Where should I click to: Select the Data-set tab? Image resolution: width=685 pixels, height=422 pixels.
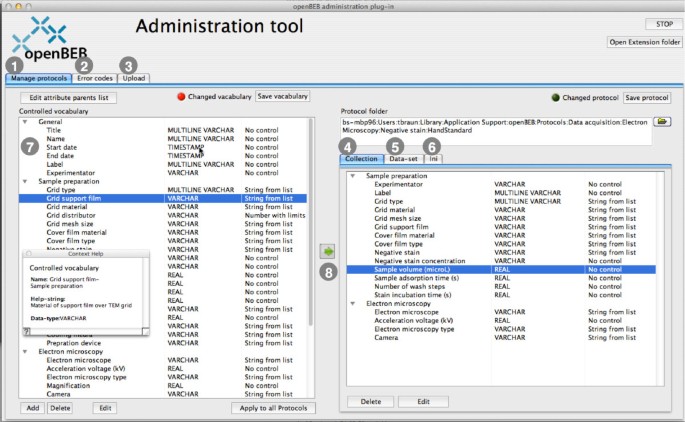tap(403, 158)
